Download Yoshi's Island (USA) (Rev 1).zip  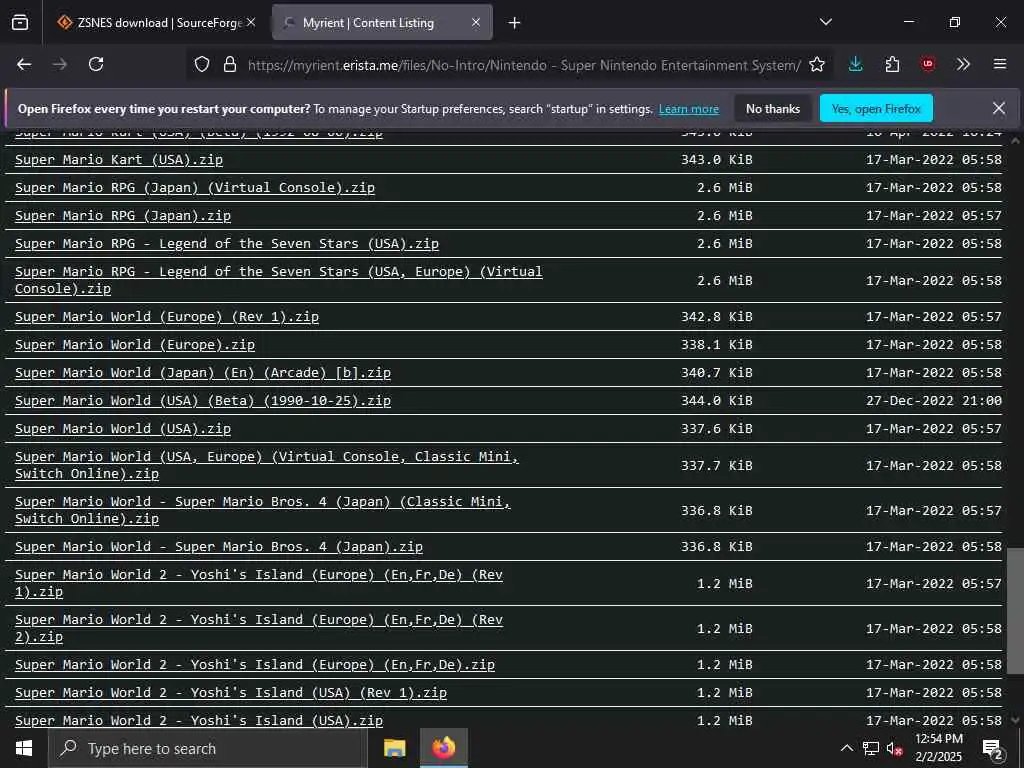pyautogui.click(x=231, y=693)
